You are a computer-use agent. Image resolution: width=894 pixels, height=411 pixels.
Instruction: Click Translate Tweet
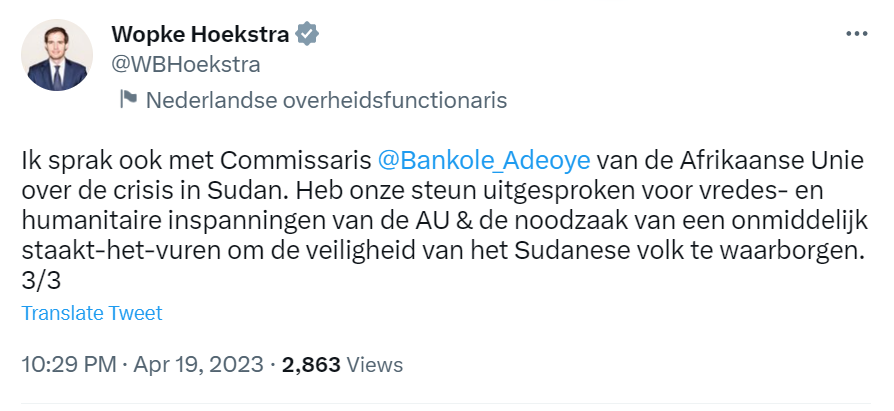[92, 313]
